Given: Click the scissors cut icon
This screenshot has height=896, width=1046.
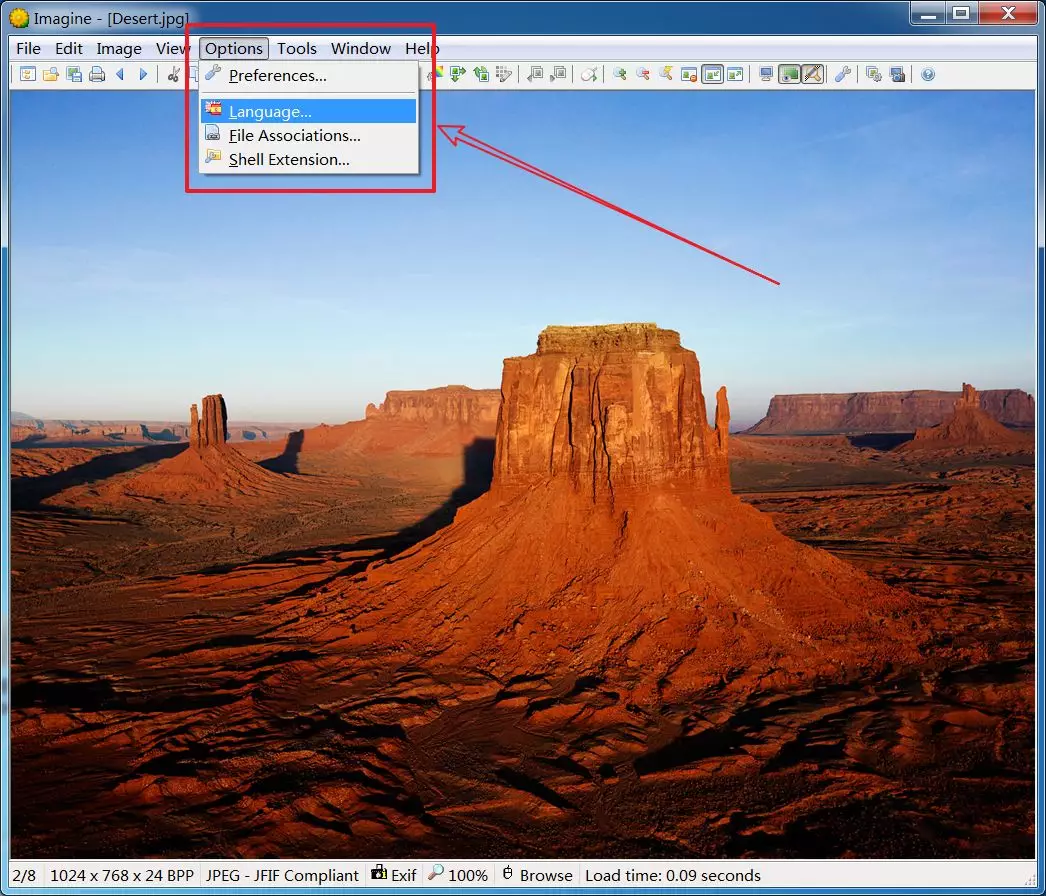Looking at the screenshot, I should [x=173, y=74].
